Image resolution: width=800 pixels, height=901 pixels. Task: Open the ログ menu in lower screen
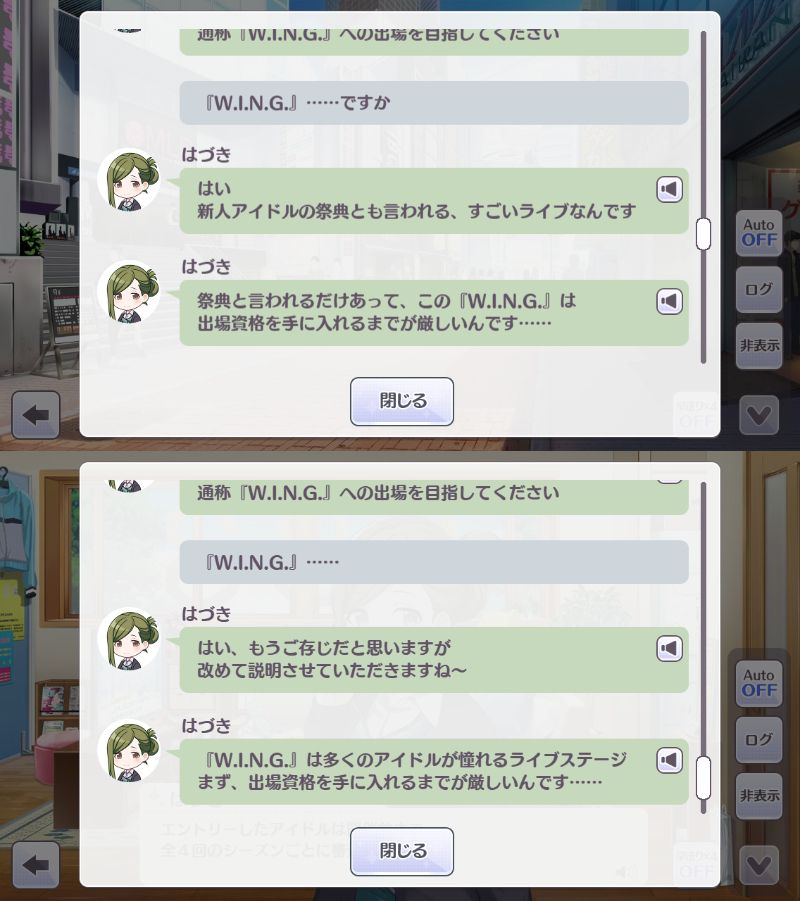[759, 740]
